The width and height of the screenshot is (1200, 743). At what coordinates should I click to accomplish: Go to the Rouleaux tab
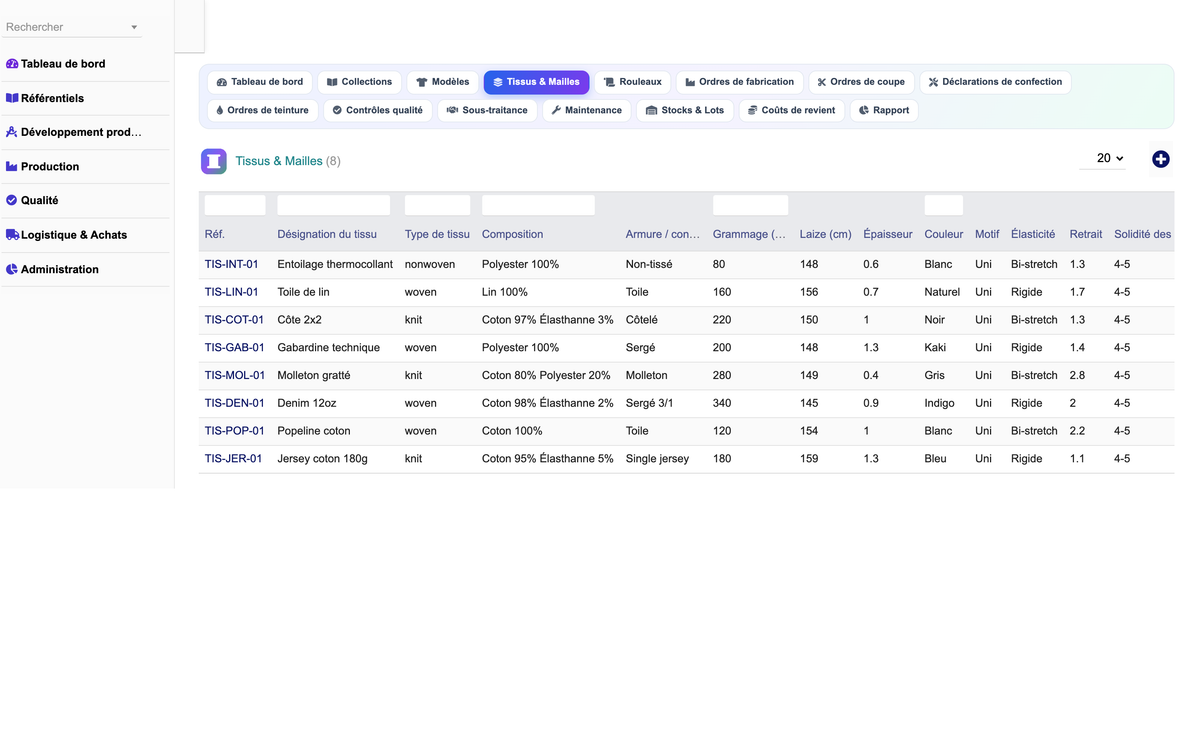tap(633, 82)
